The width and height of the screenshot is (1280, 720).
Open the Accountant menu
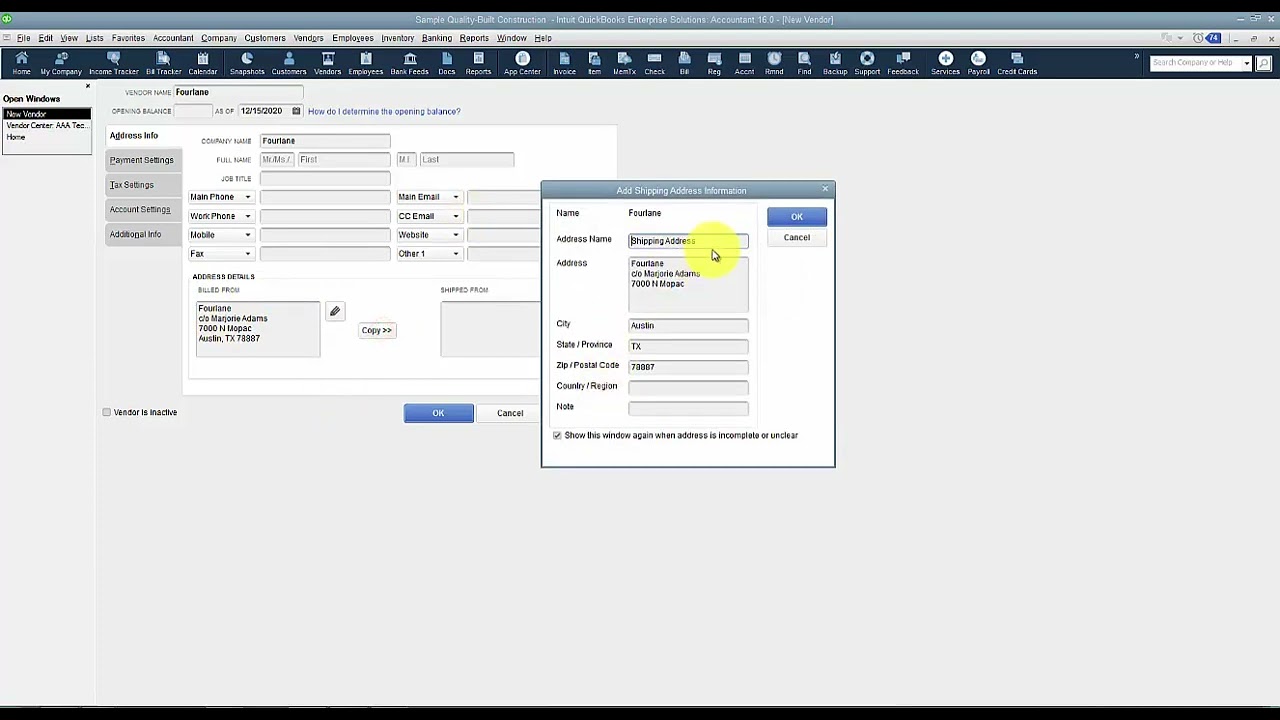tap(173, 38)
